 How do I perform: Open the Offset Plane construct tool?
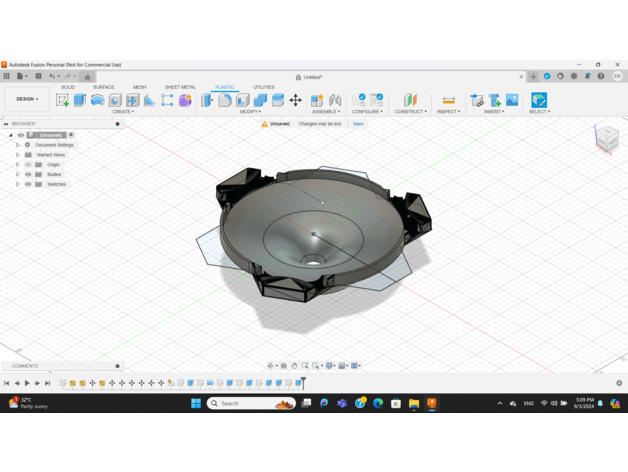(410, 100)
